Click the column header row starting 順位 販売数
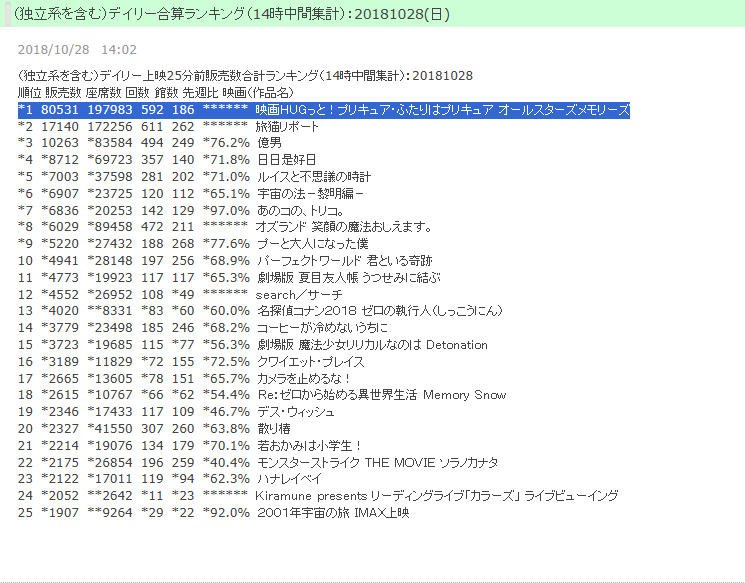This screenshot has height=583, width=745. coord(156,93)
